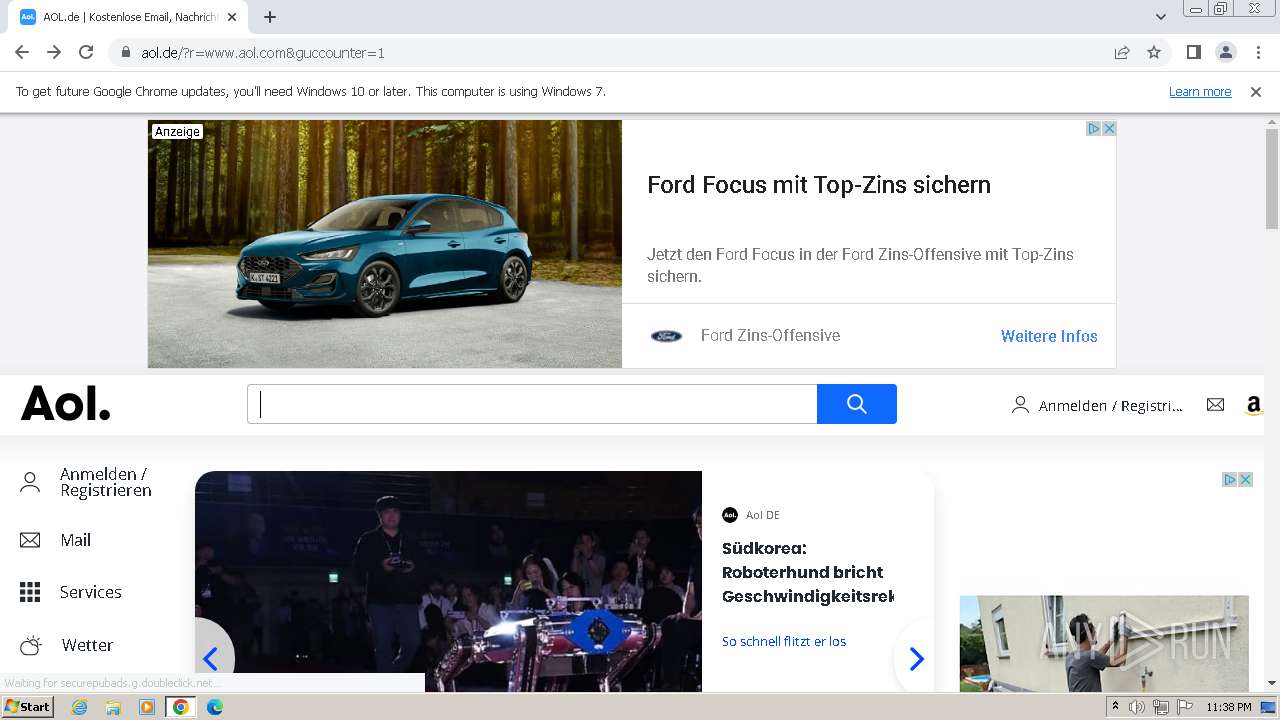
Task: Open File Explorer from taskbar
Action: click(113, 707)
